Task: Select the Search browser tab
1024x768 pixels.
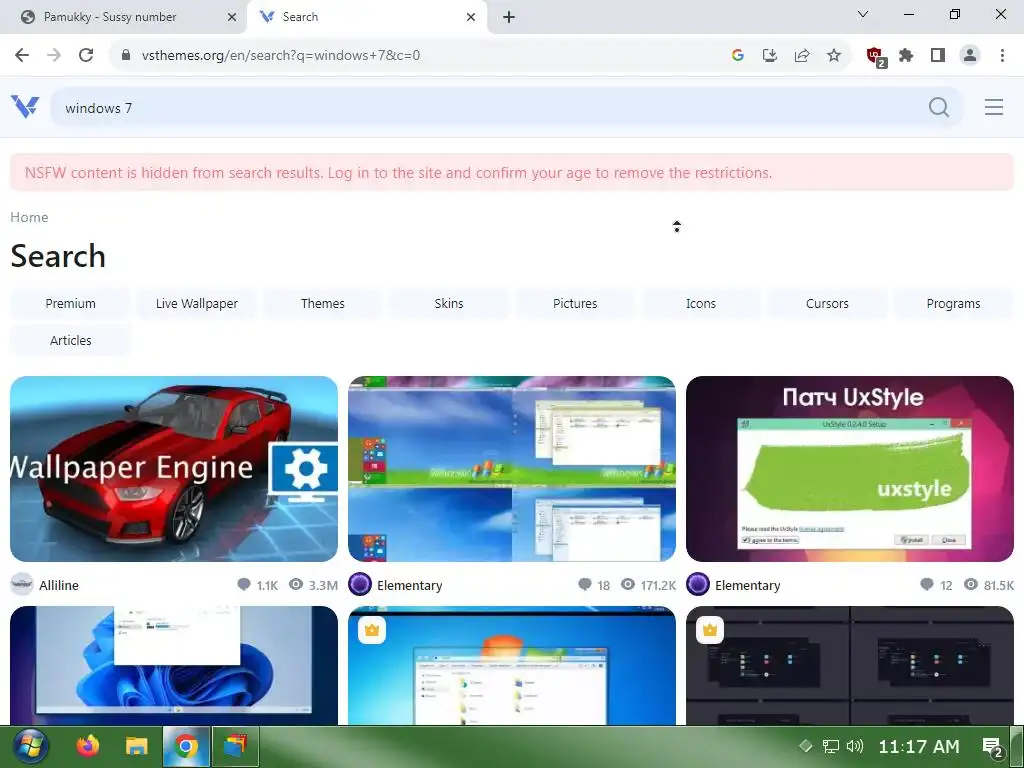Action: pos(367,17)
